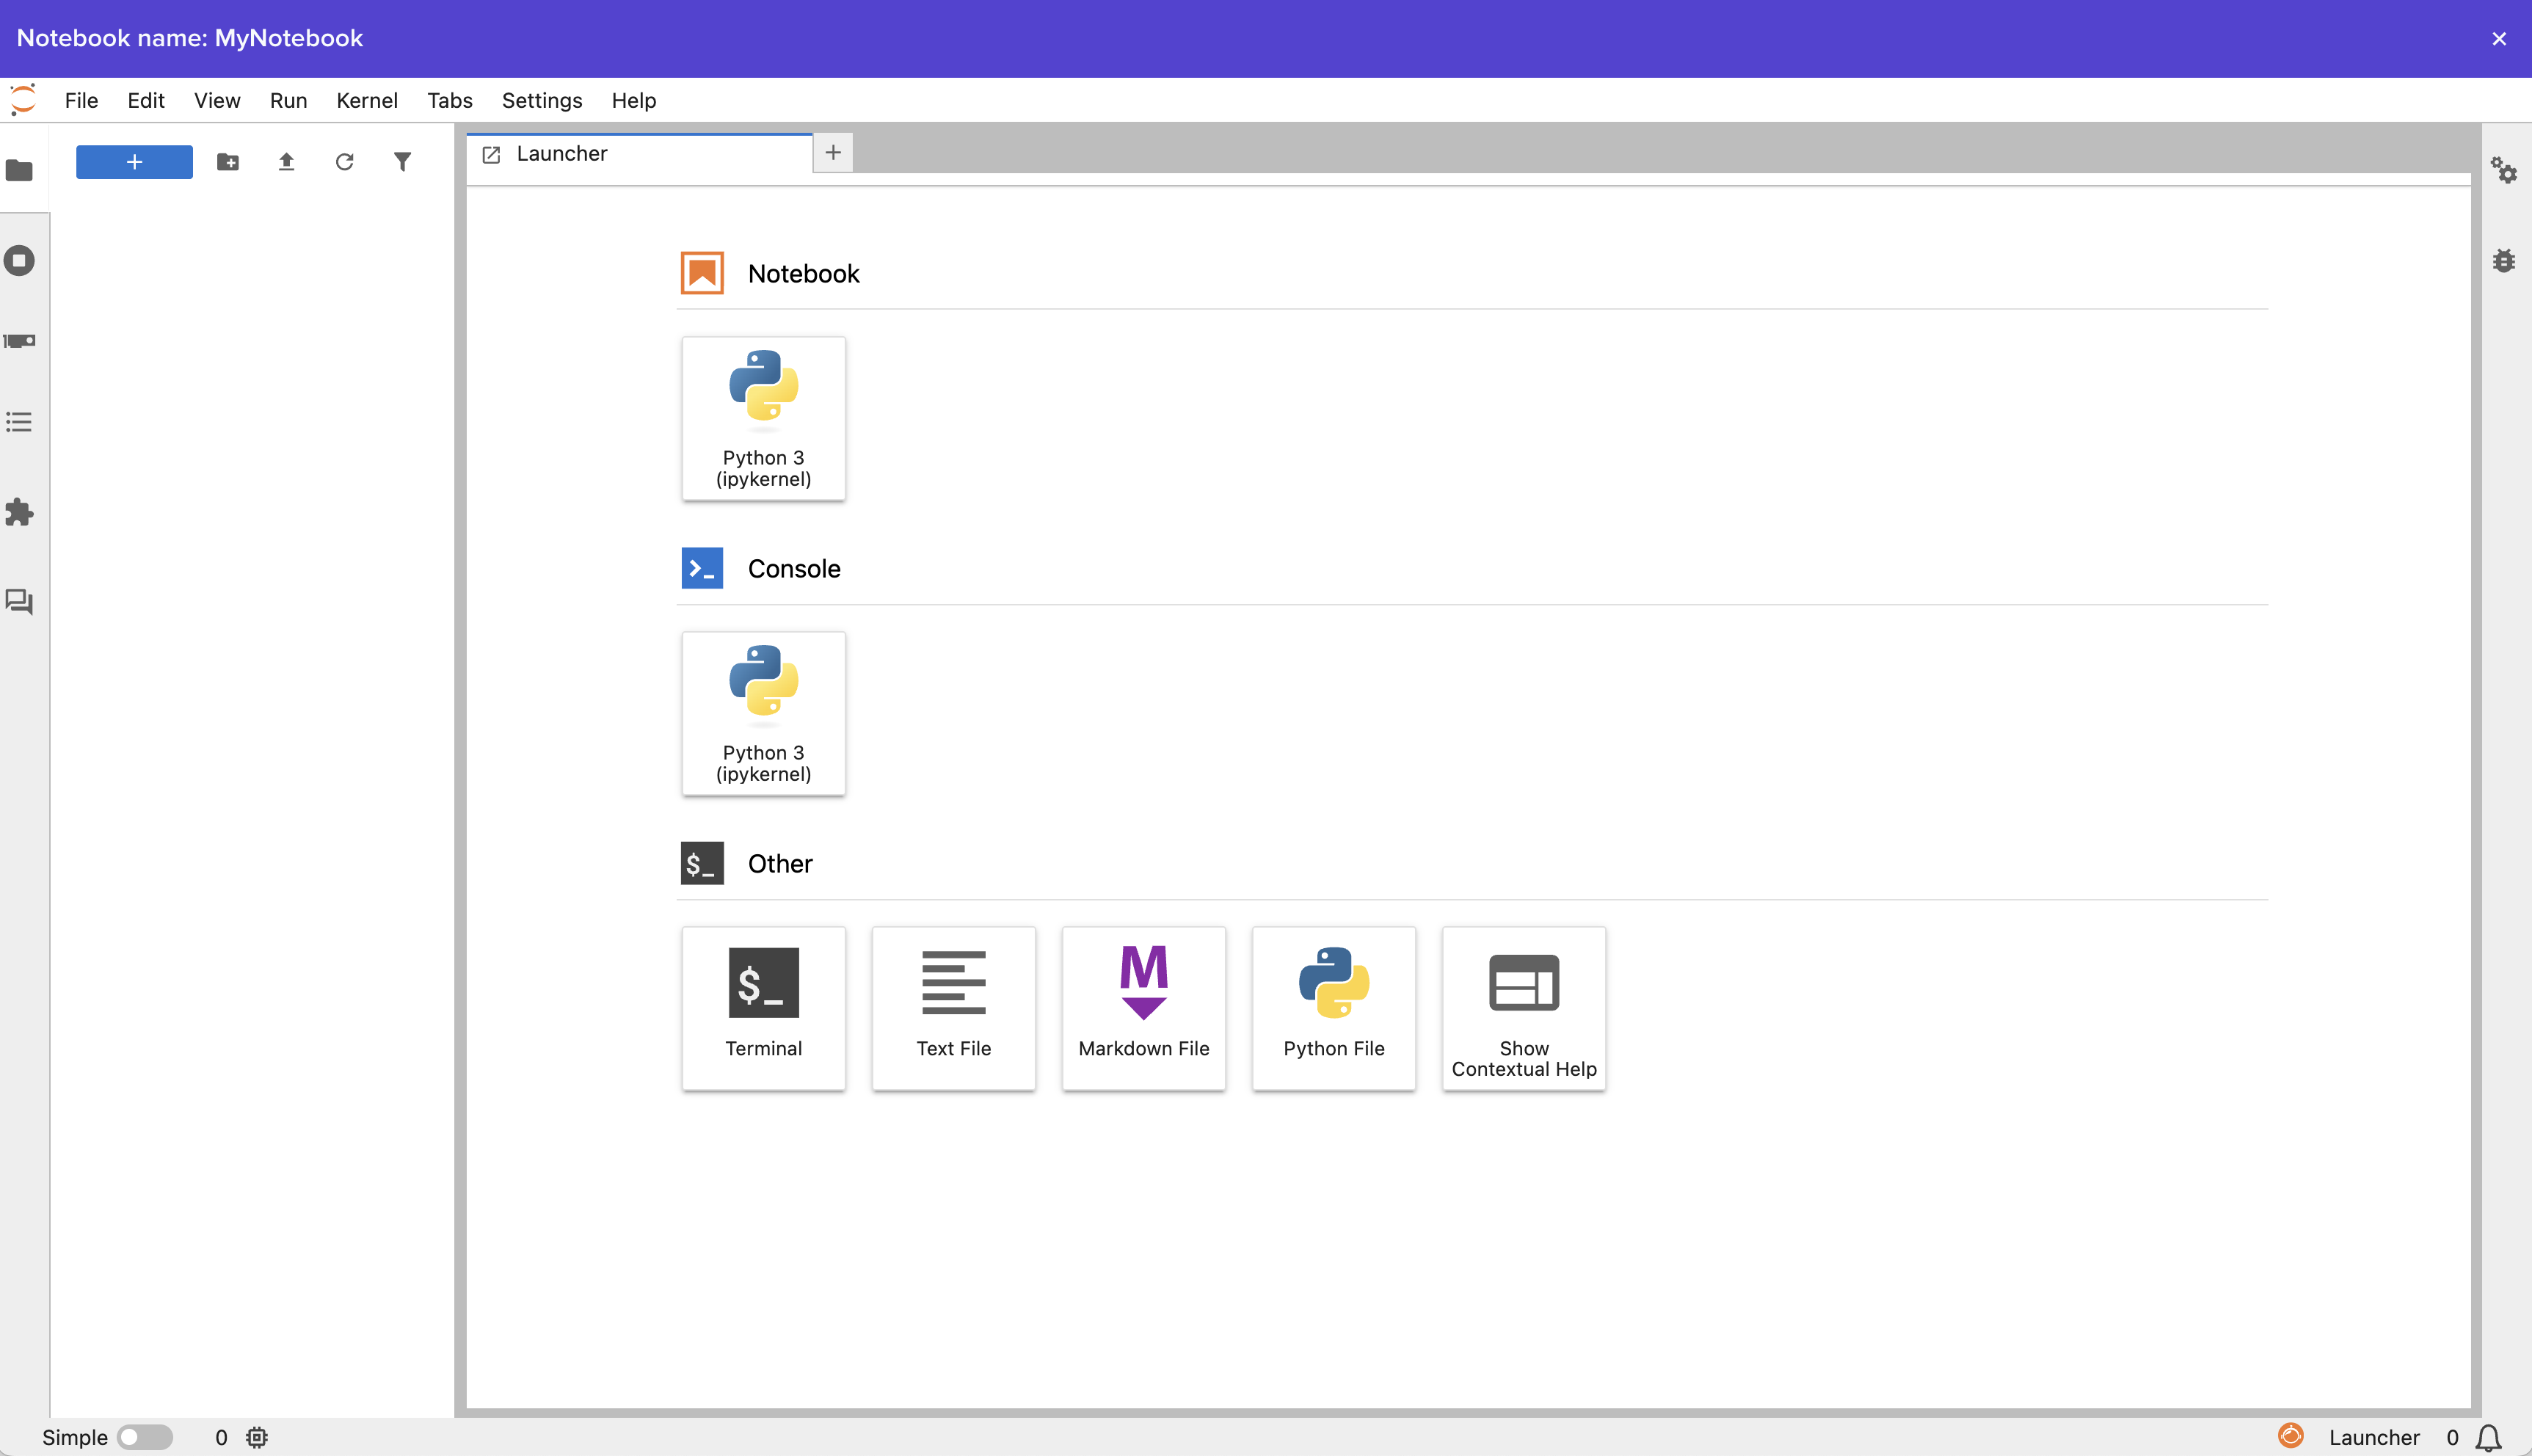The width and height of the screenshot is (2532, 1456).
Task: Open the Table of Contents sidebar icon
Action: click(20, 422)
